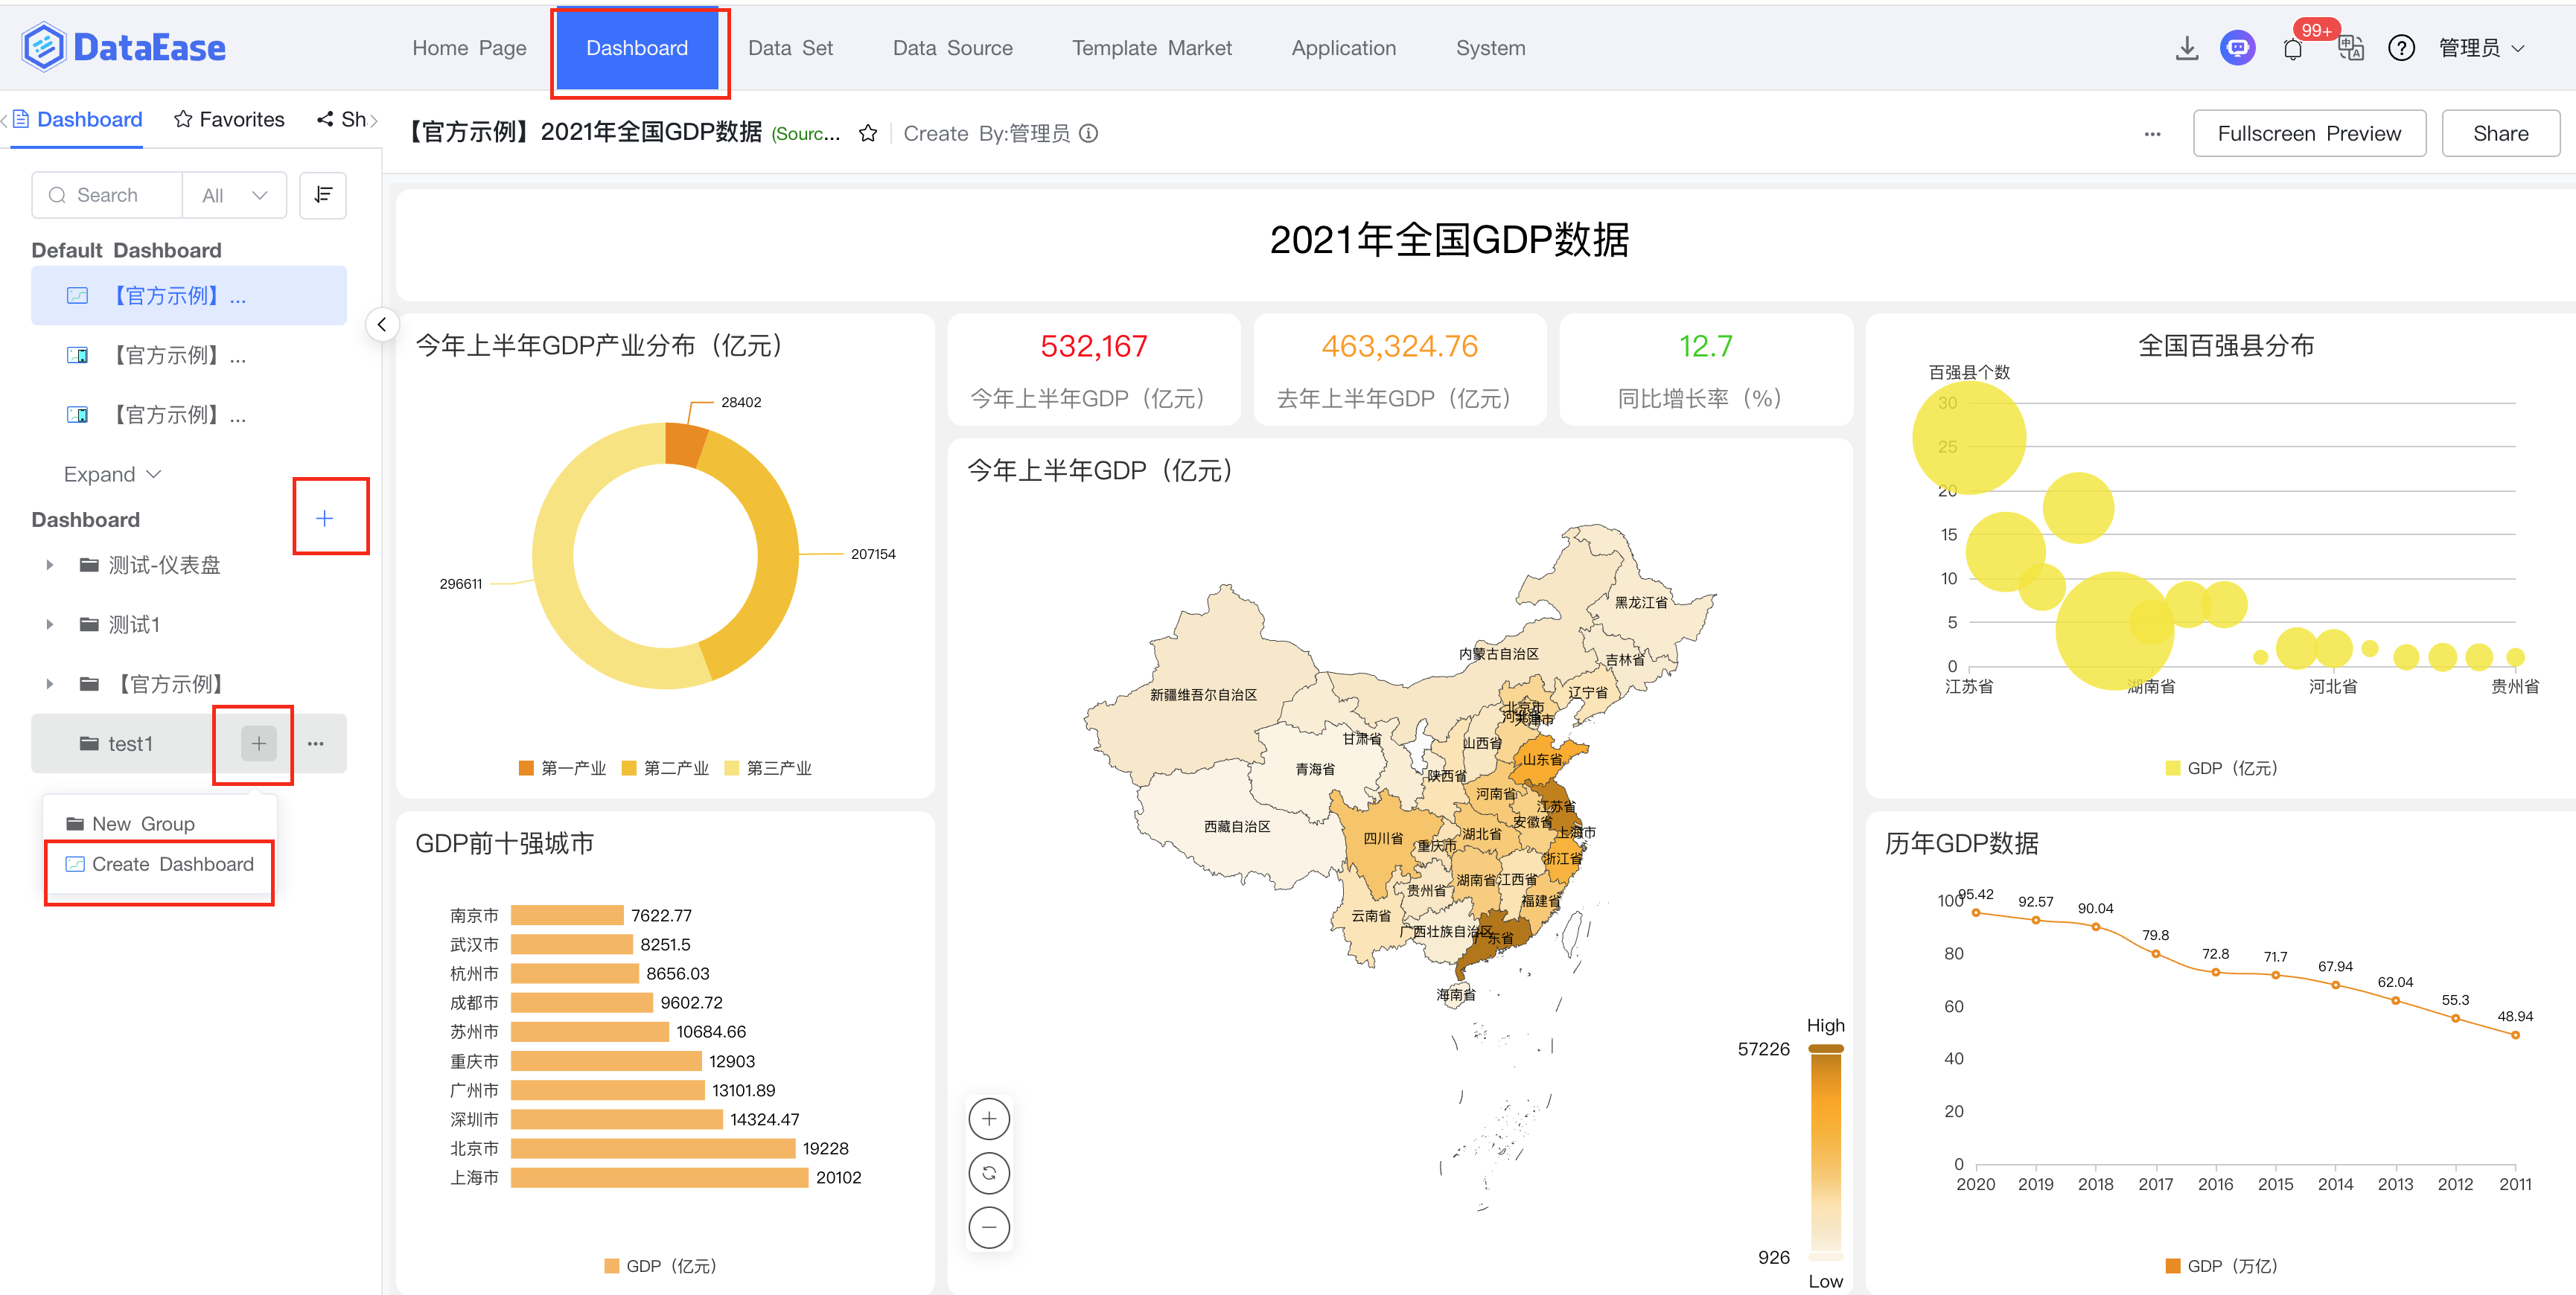Toggle 第一产业 legend in donut chart
The height and width of the screenshot is (1295, 2576).
click(563, 768)
